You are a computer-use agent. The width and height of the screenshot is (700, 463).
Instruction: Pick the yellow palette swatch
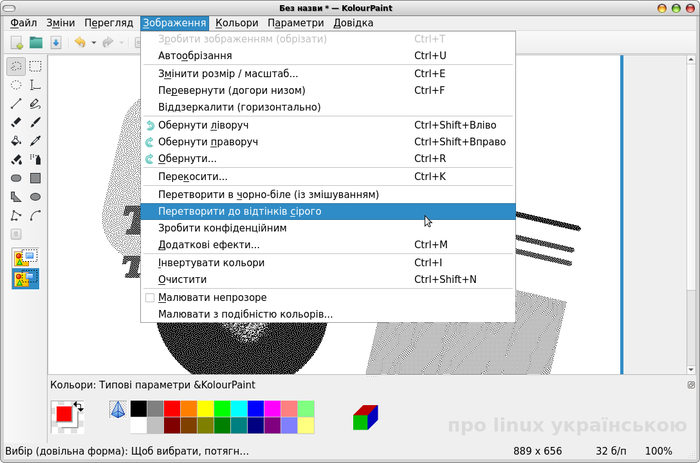coord(205,409)
